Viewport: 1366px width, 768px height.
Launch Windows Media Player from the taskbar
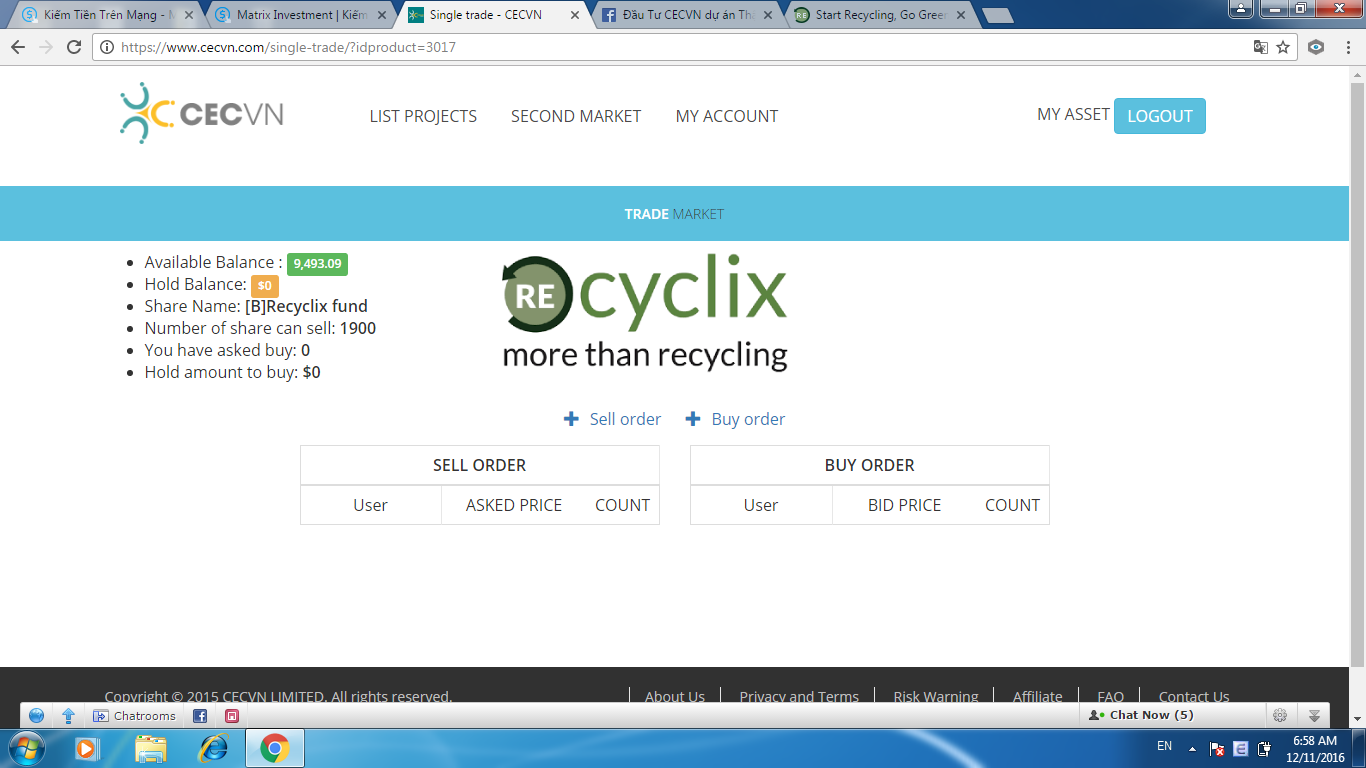[87, 748]
